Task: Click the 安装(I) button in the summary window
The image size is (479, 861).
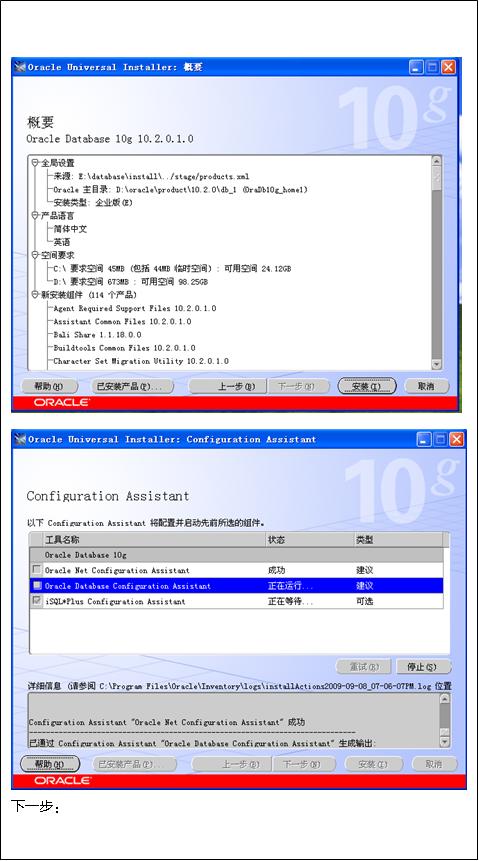Action: click(x=366, y=386)
